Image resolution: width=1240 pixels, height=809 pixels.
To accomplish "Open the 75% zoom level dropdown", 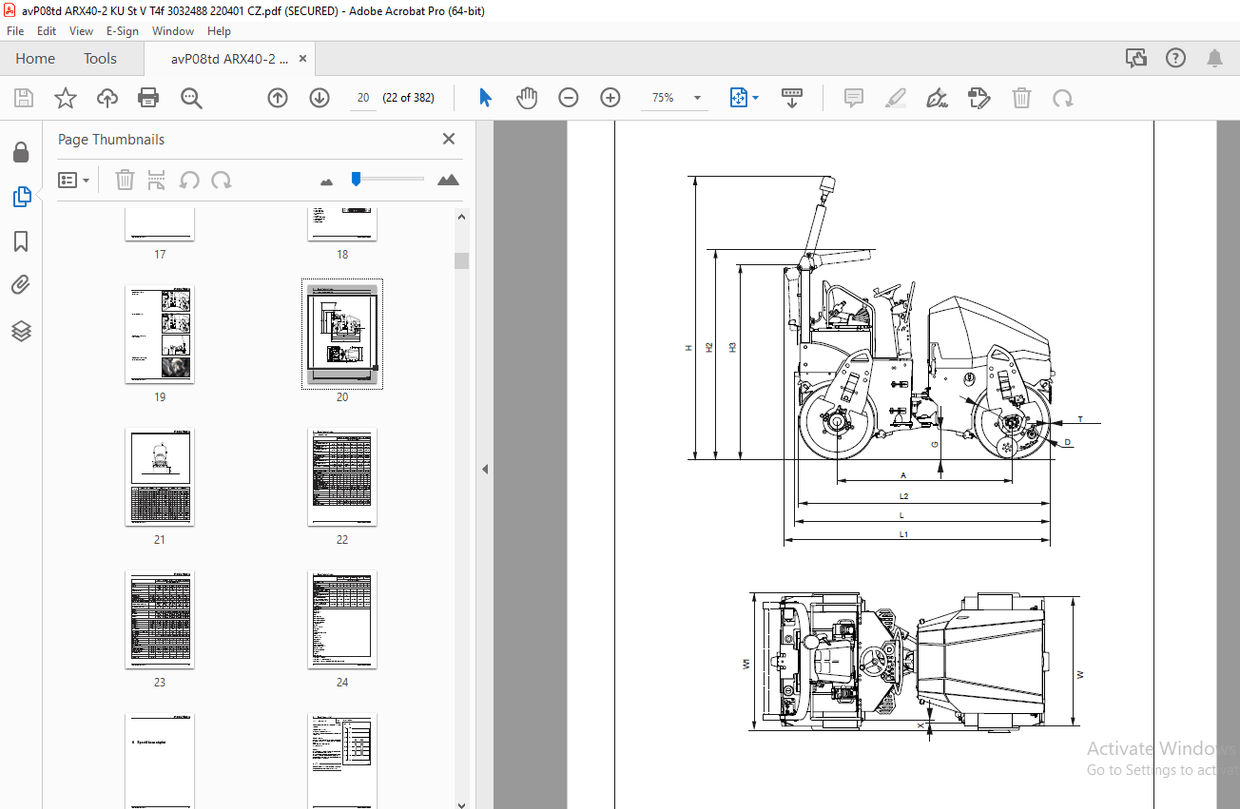I will pos(694,97).
